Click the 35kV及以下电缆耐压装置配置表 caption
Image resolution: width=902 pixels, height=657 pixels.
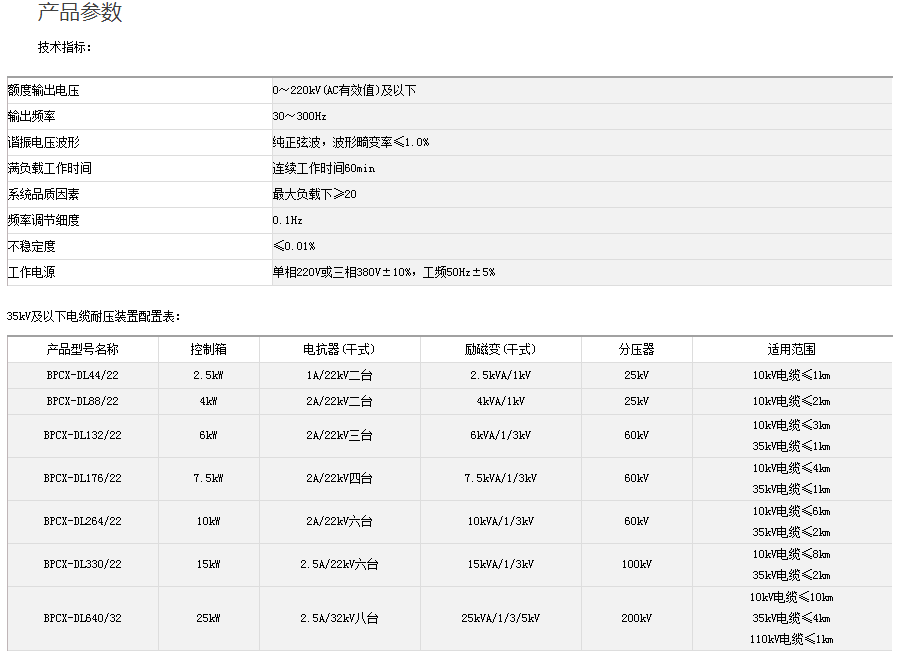tap(93, 316)
